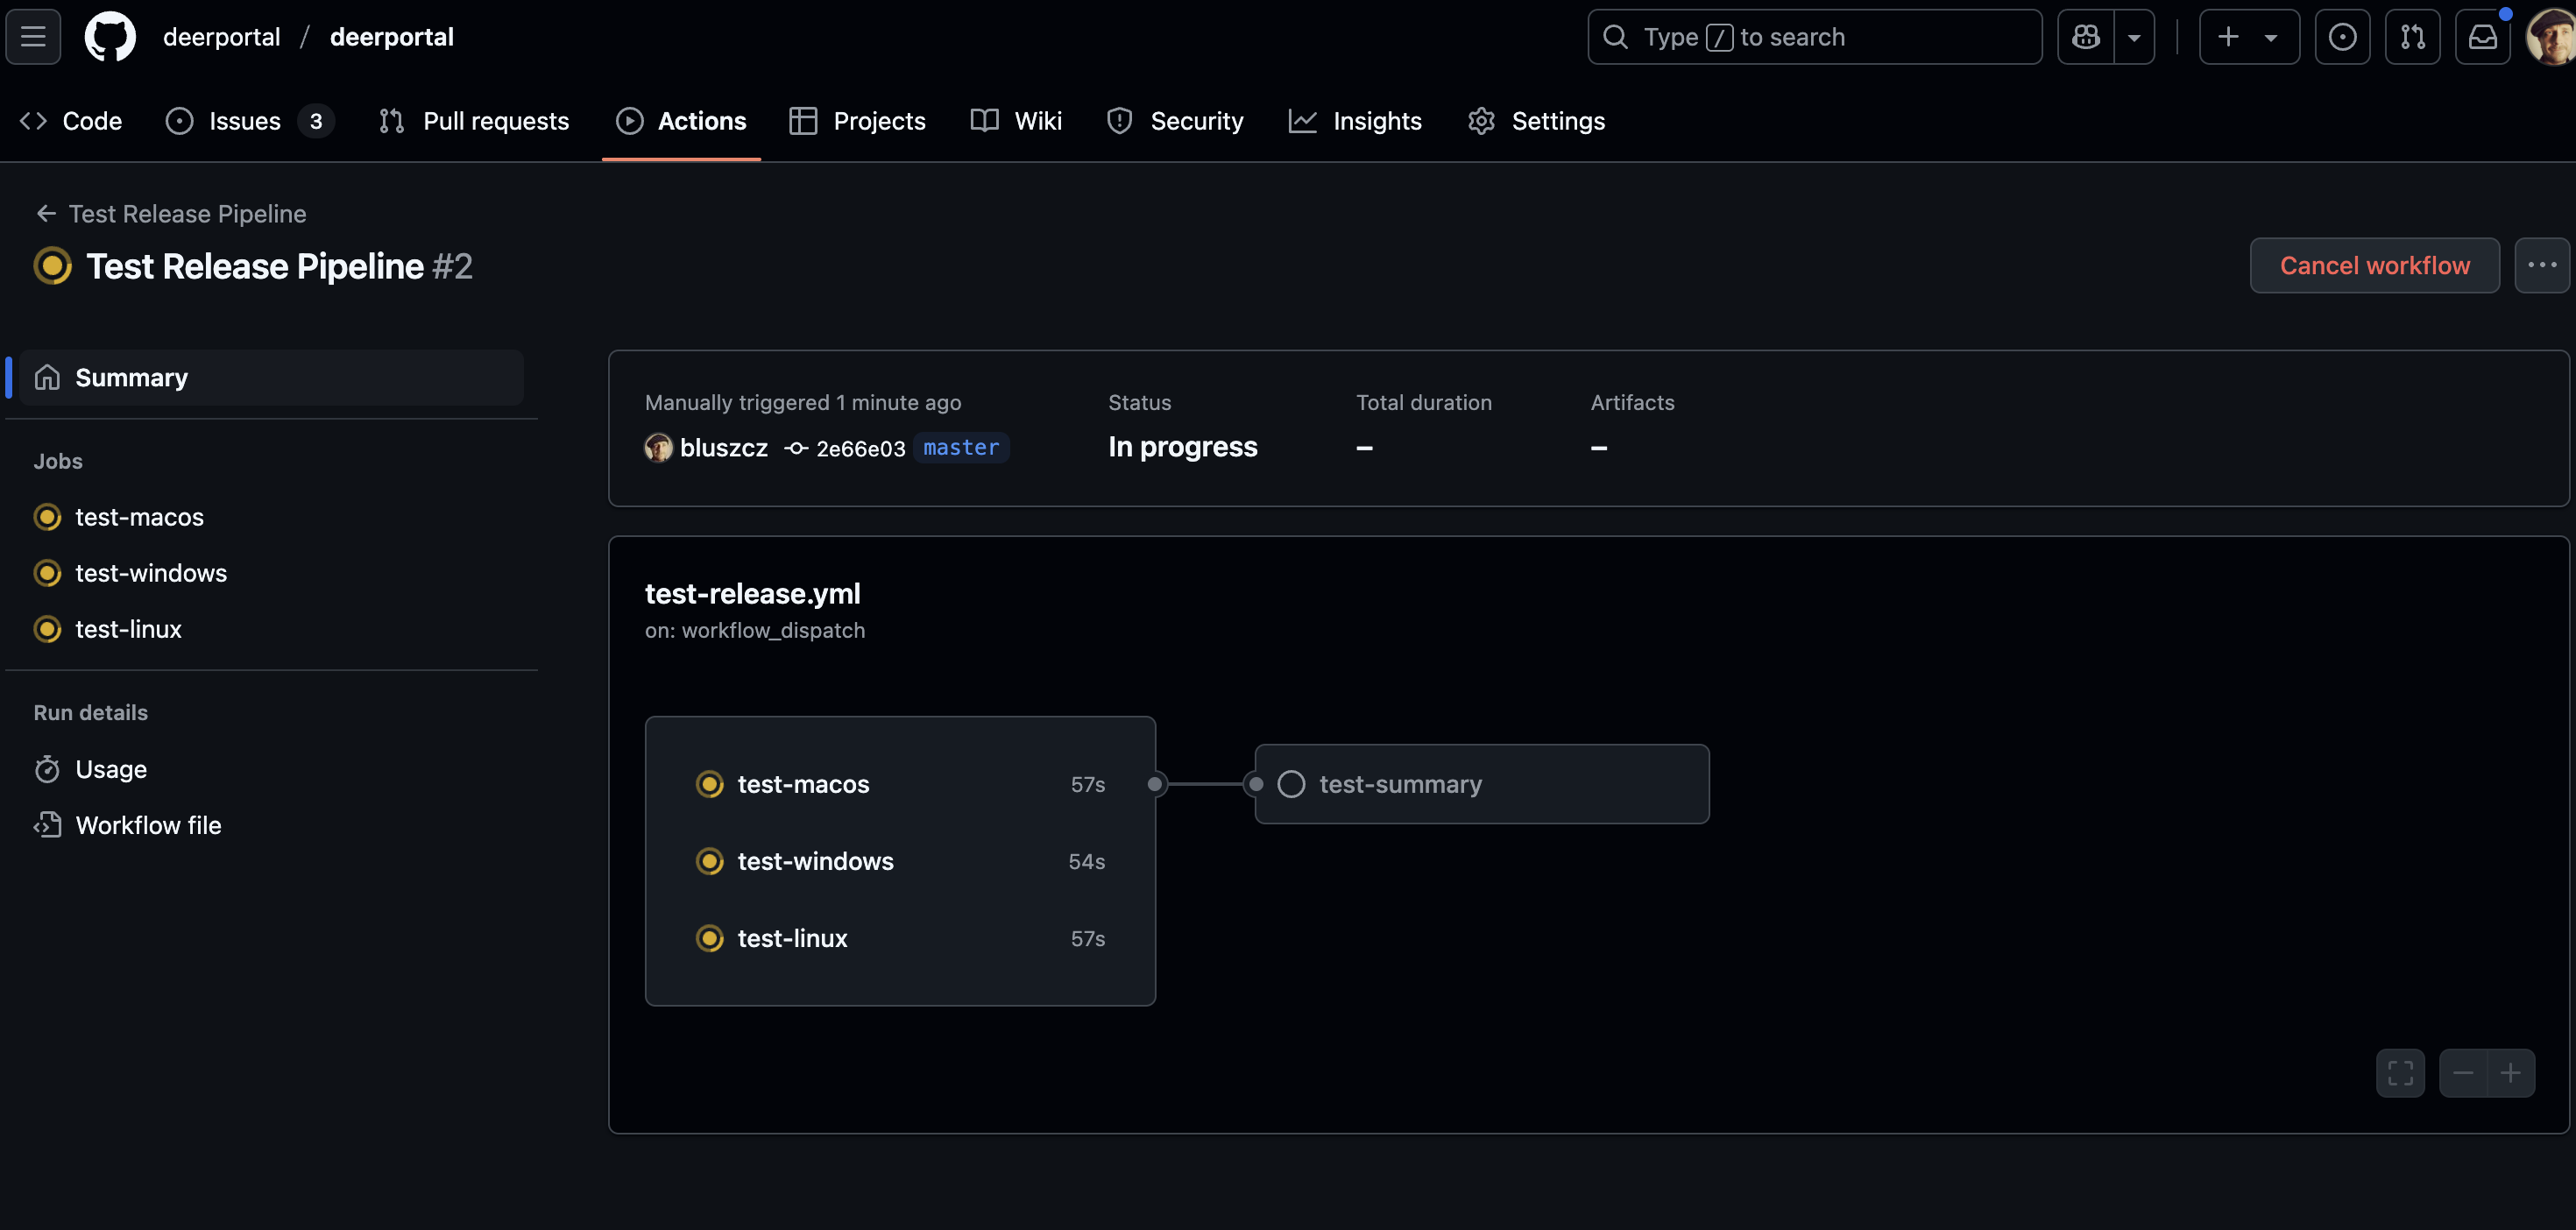
Task: Open bluszcz user profile link
Action: (724, 448)
